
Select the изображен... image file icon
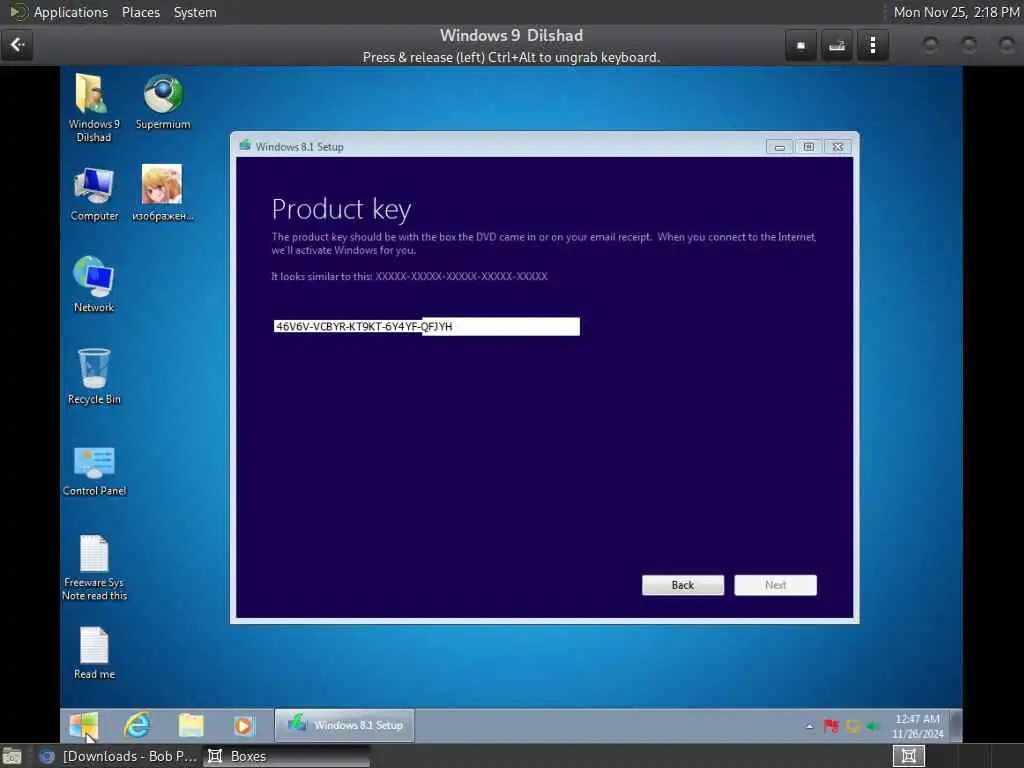click(163, 193)
